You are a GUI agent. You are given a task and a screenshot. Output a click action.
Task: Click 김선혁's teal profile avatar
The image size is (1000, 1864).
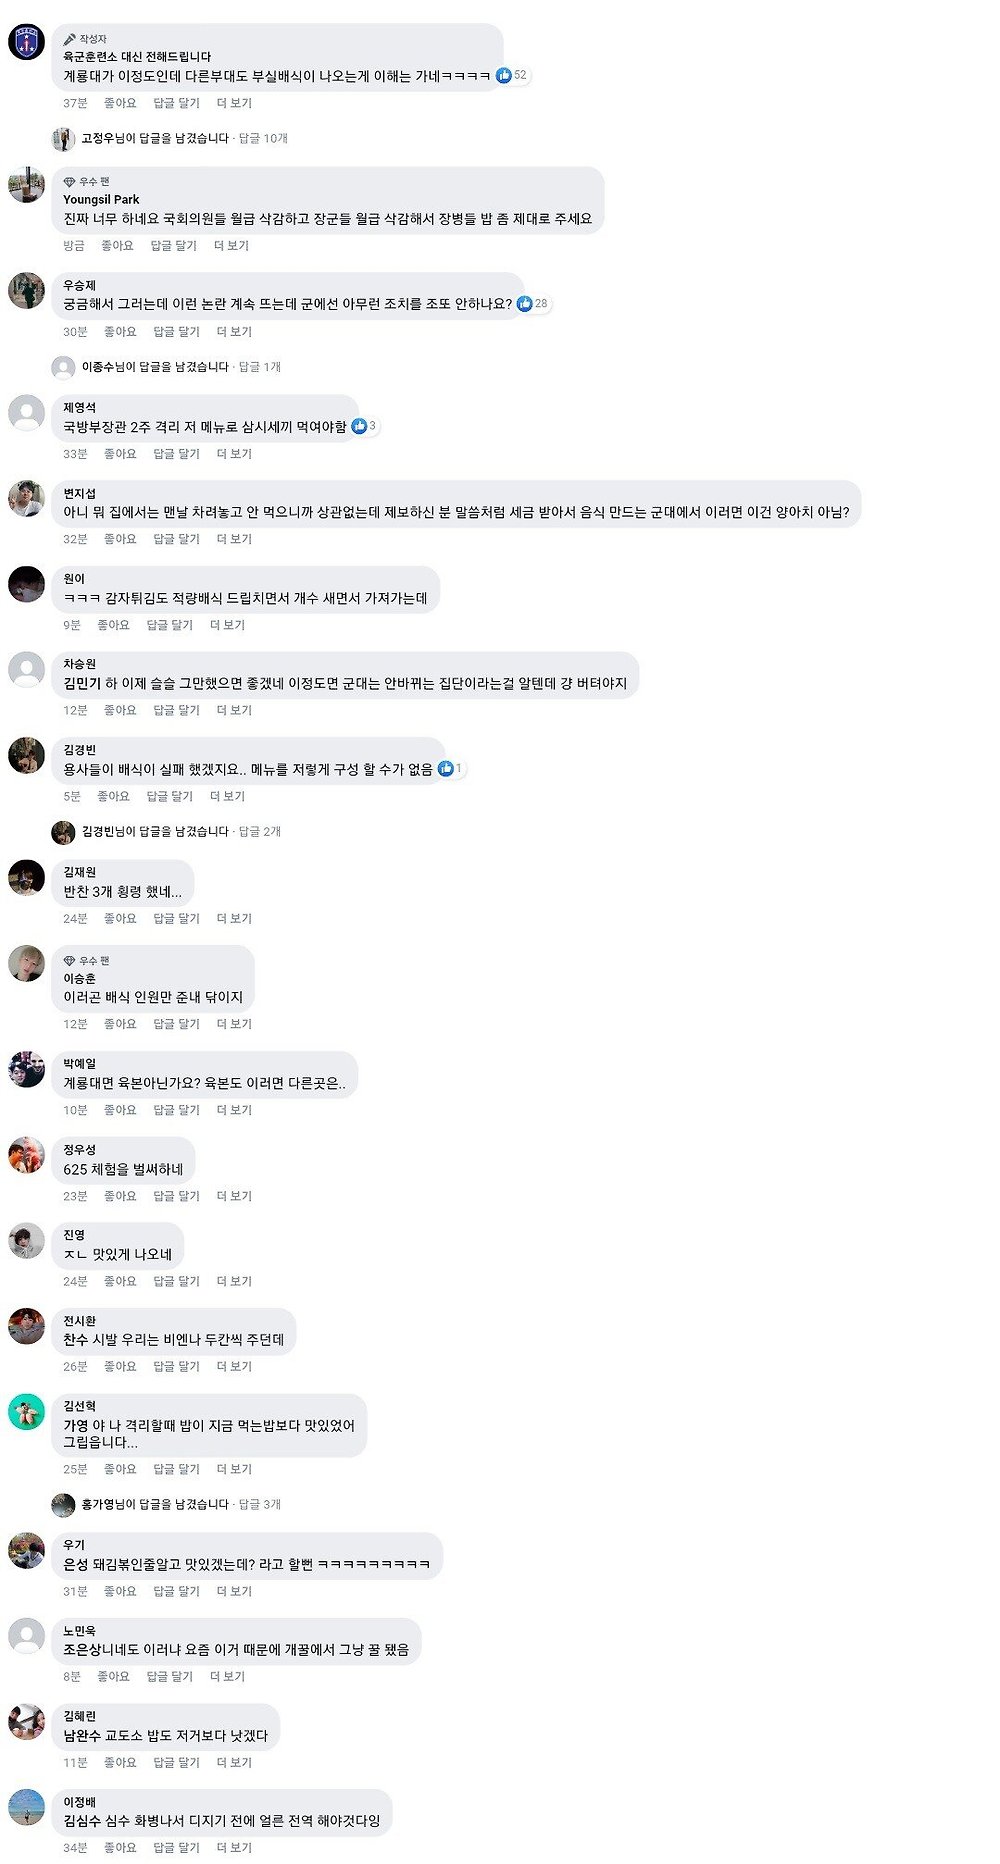pos(26,1411)
